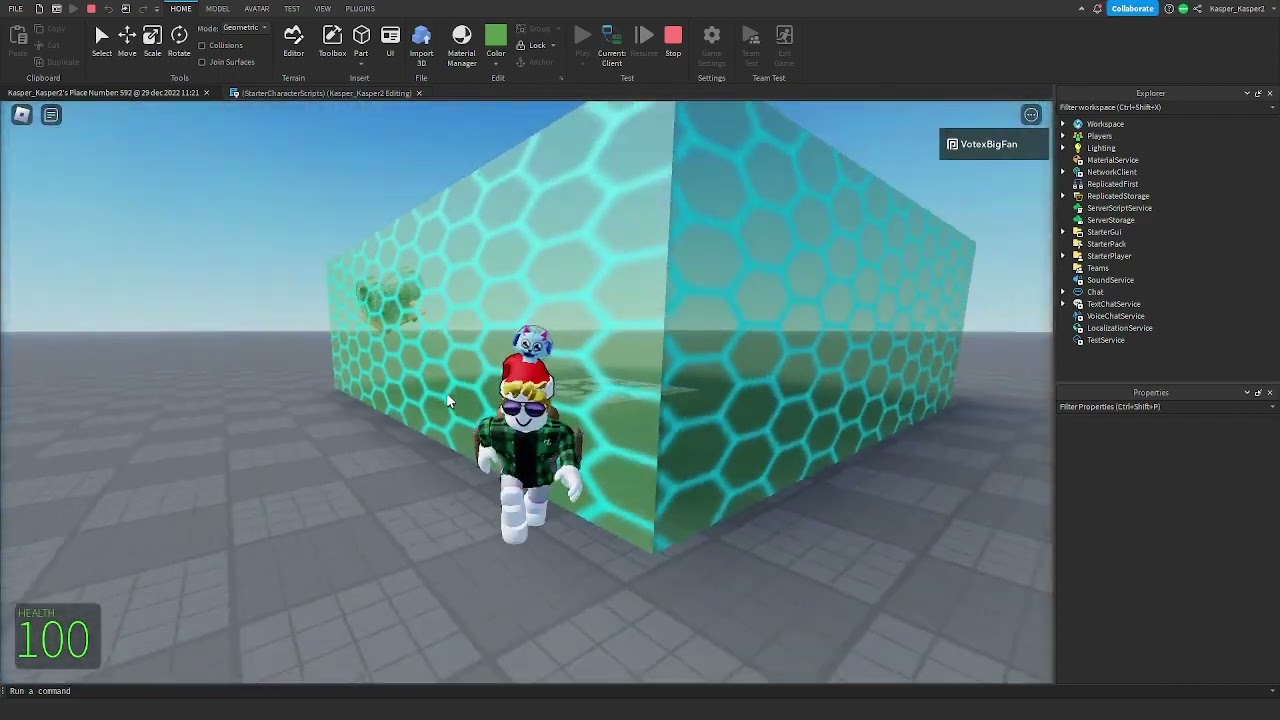1280x720 pixels.
Task: Switch to the AVATAR ribbon tab
Action: click(x=257, y=9)
